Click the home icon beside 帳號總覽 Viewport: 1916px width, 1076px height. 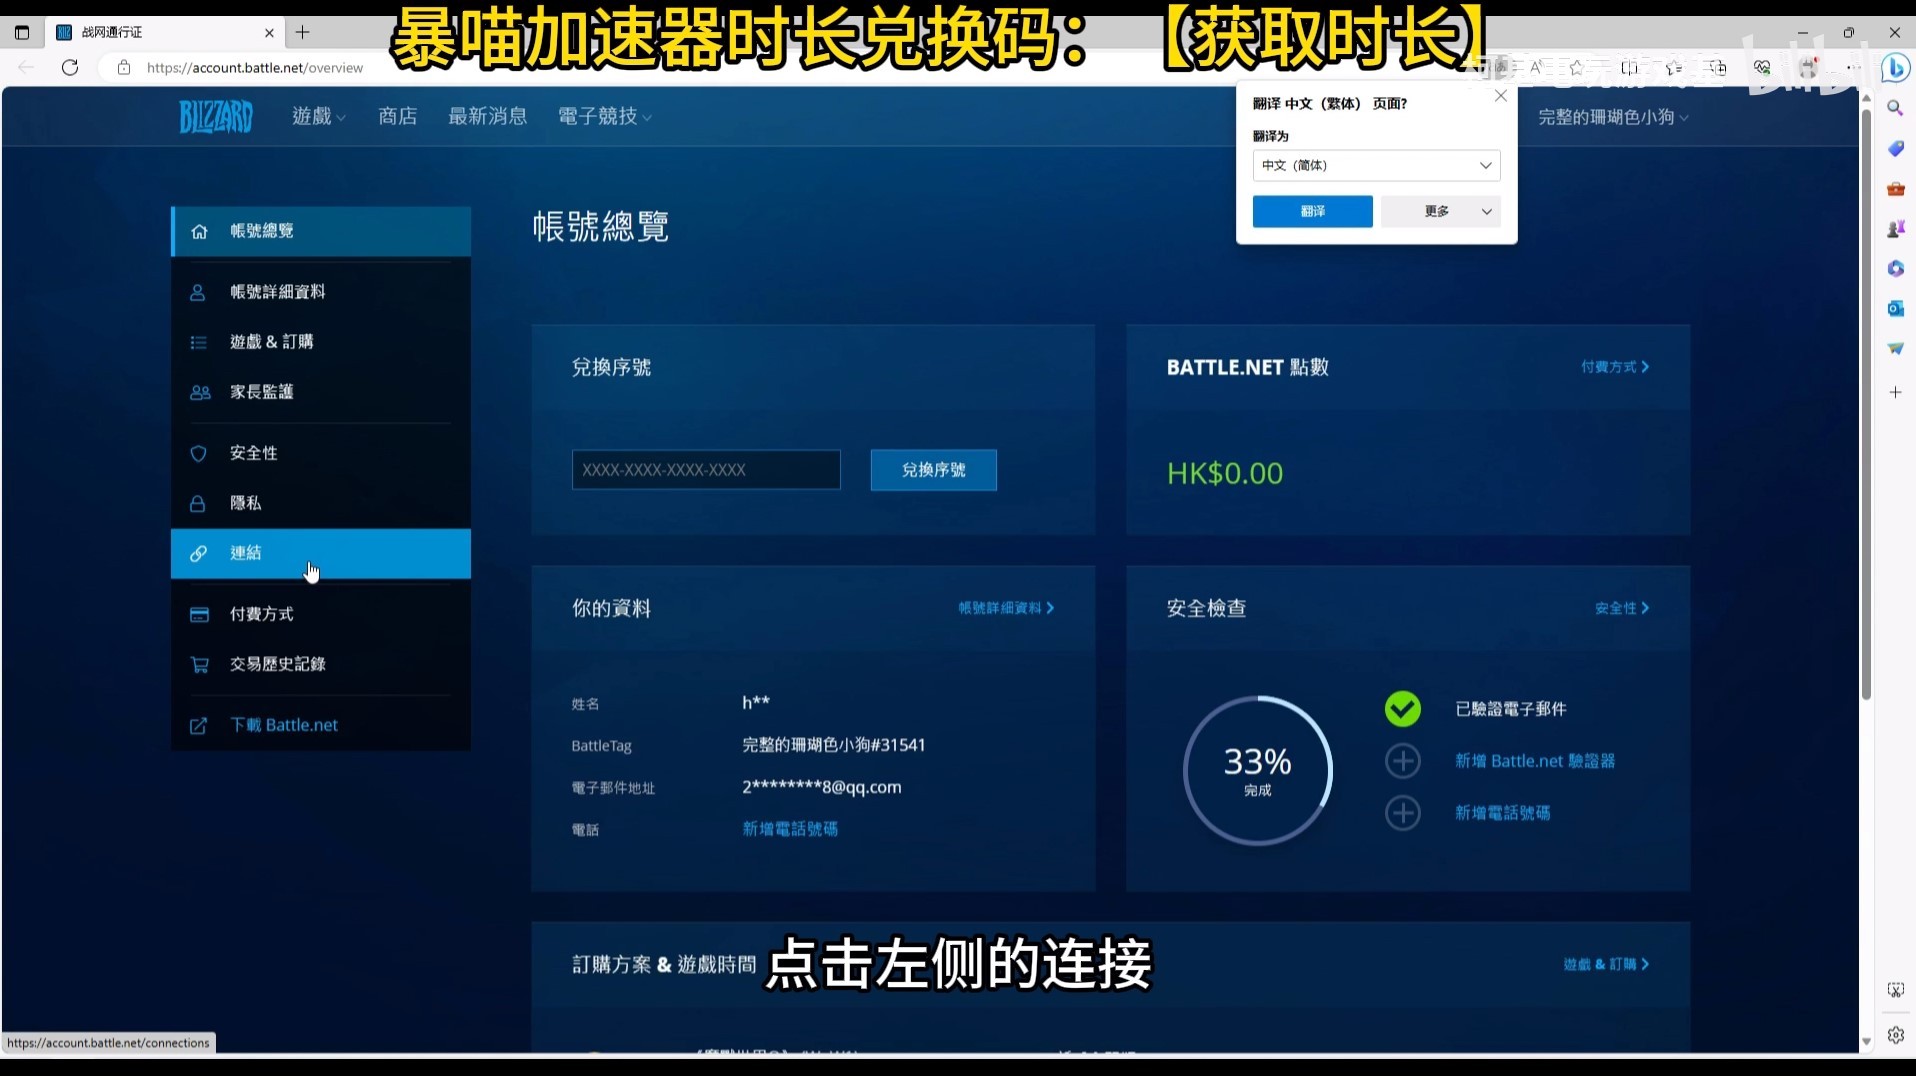199,231
